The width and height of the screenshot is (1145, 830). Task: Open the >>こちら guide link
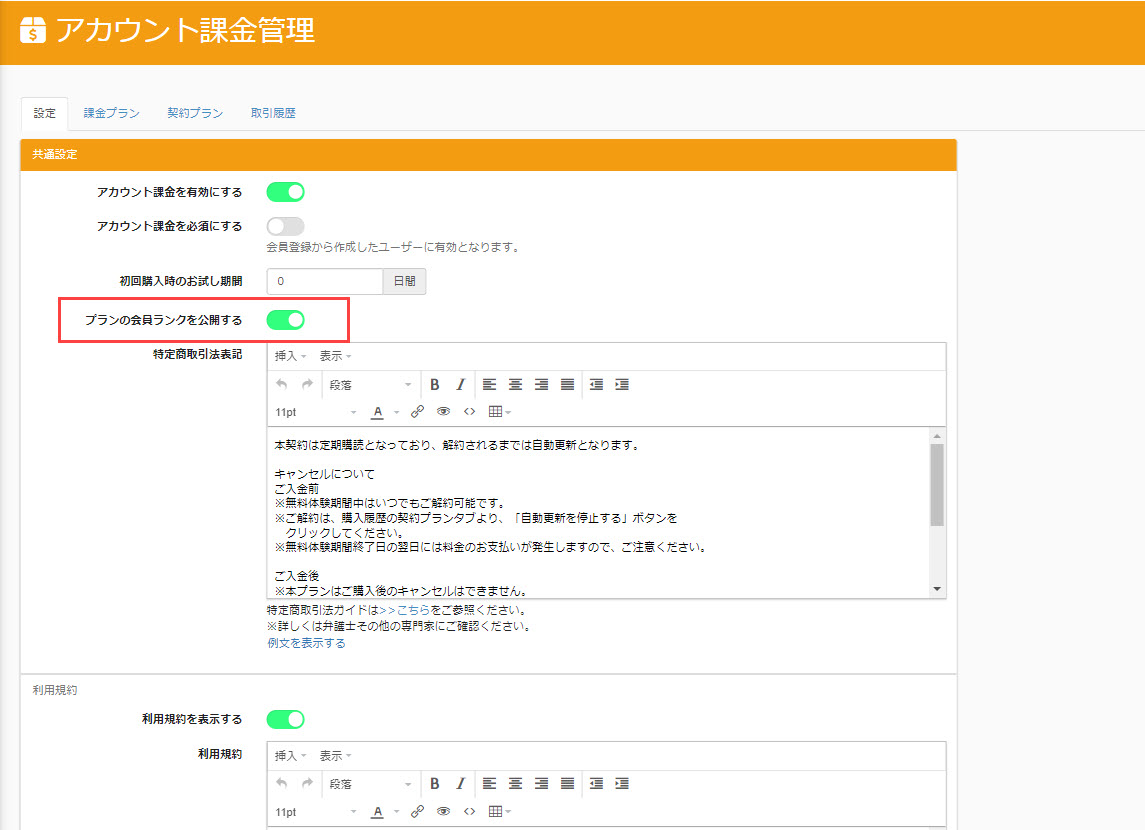(x=405, y=609)
